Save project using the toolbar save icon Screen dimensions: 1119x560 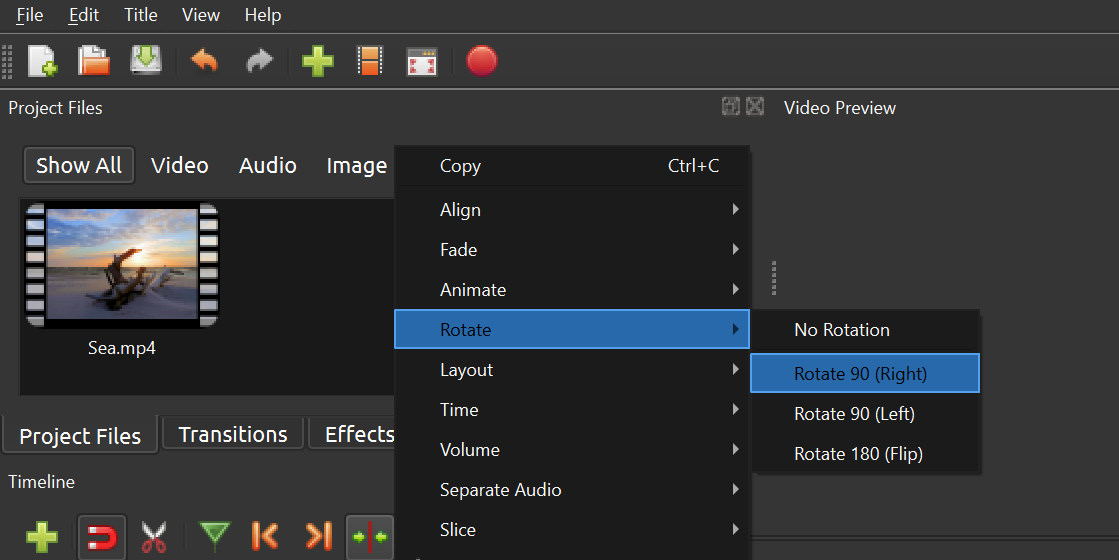[x=146, y=62]
